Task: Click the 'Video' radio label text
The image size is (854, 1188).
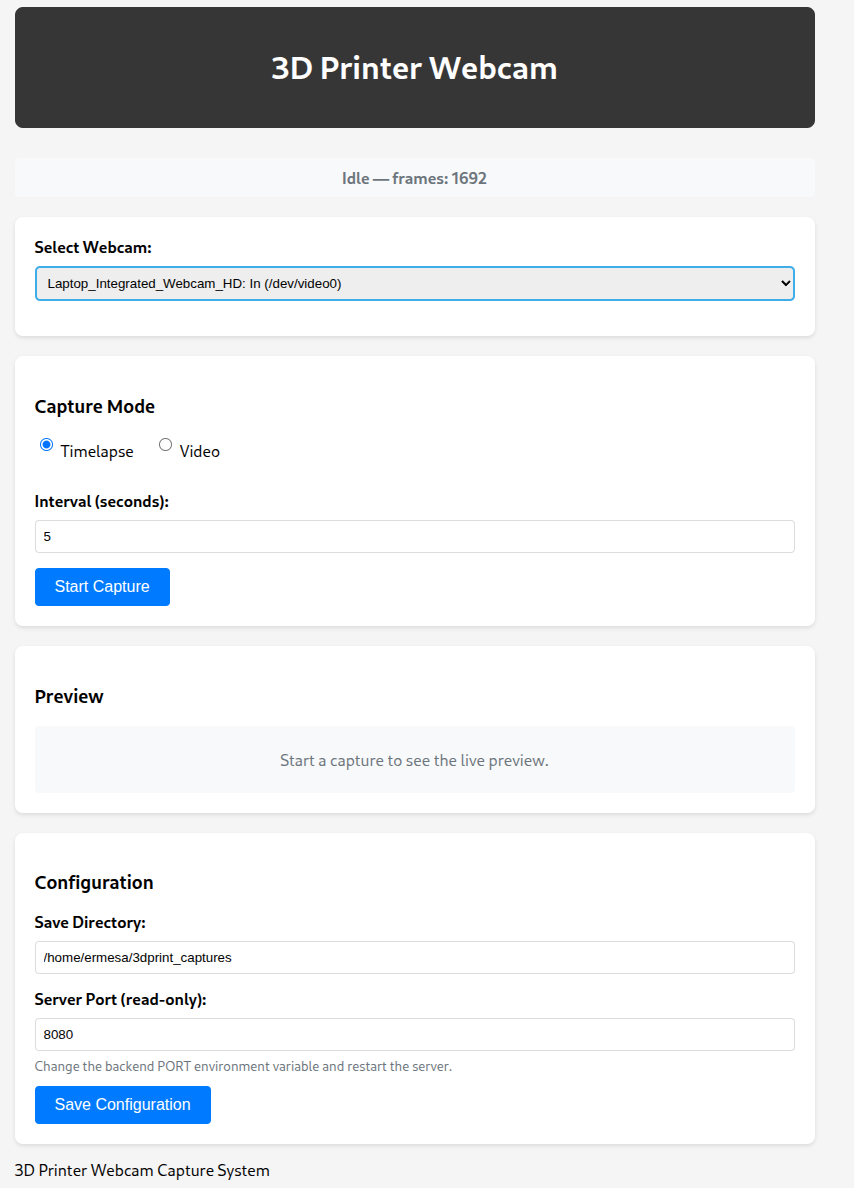Action: coord(200,452)
